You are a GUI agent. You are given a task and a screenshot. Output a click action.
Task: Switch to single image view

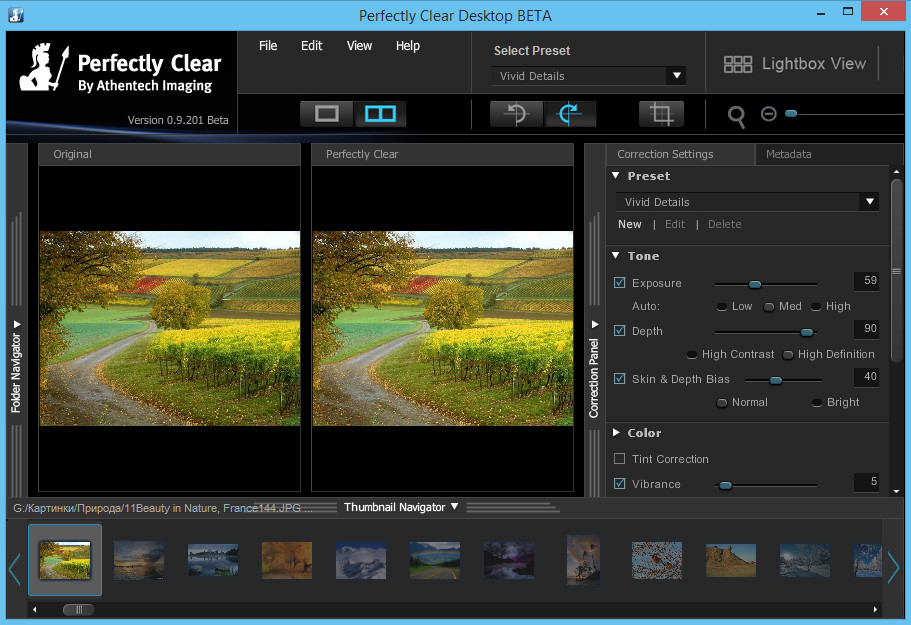point(327,114)
